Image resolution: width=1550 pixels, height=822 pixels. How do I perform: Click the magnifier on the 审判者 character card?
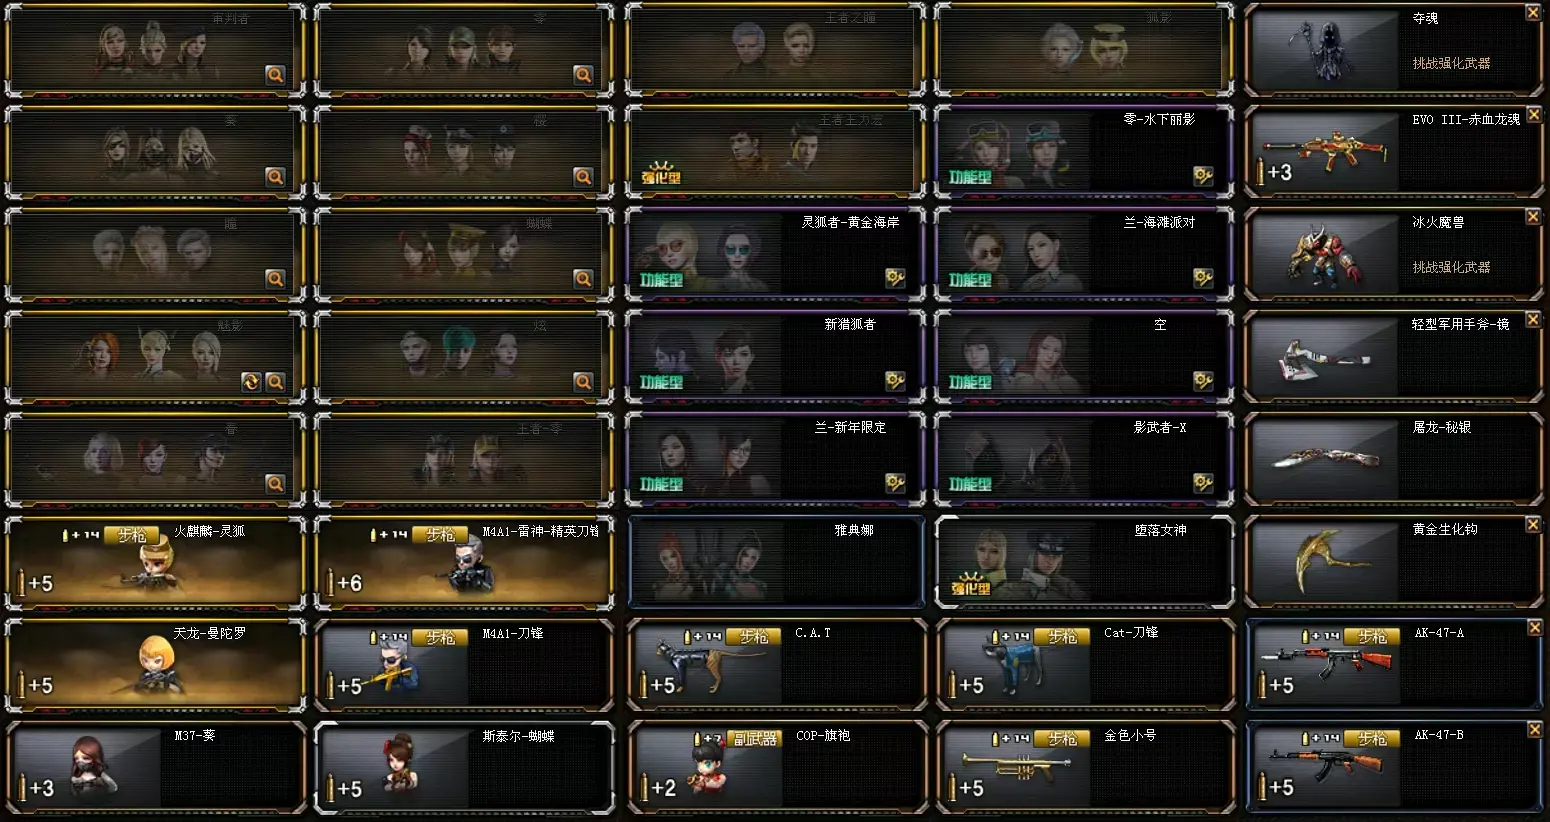tap(275, 75)
